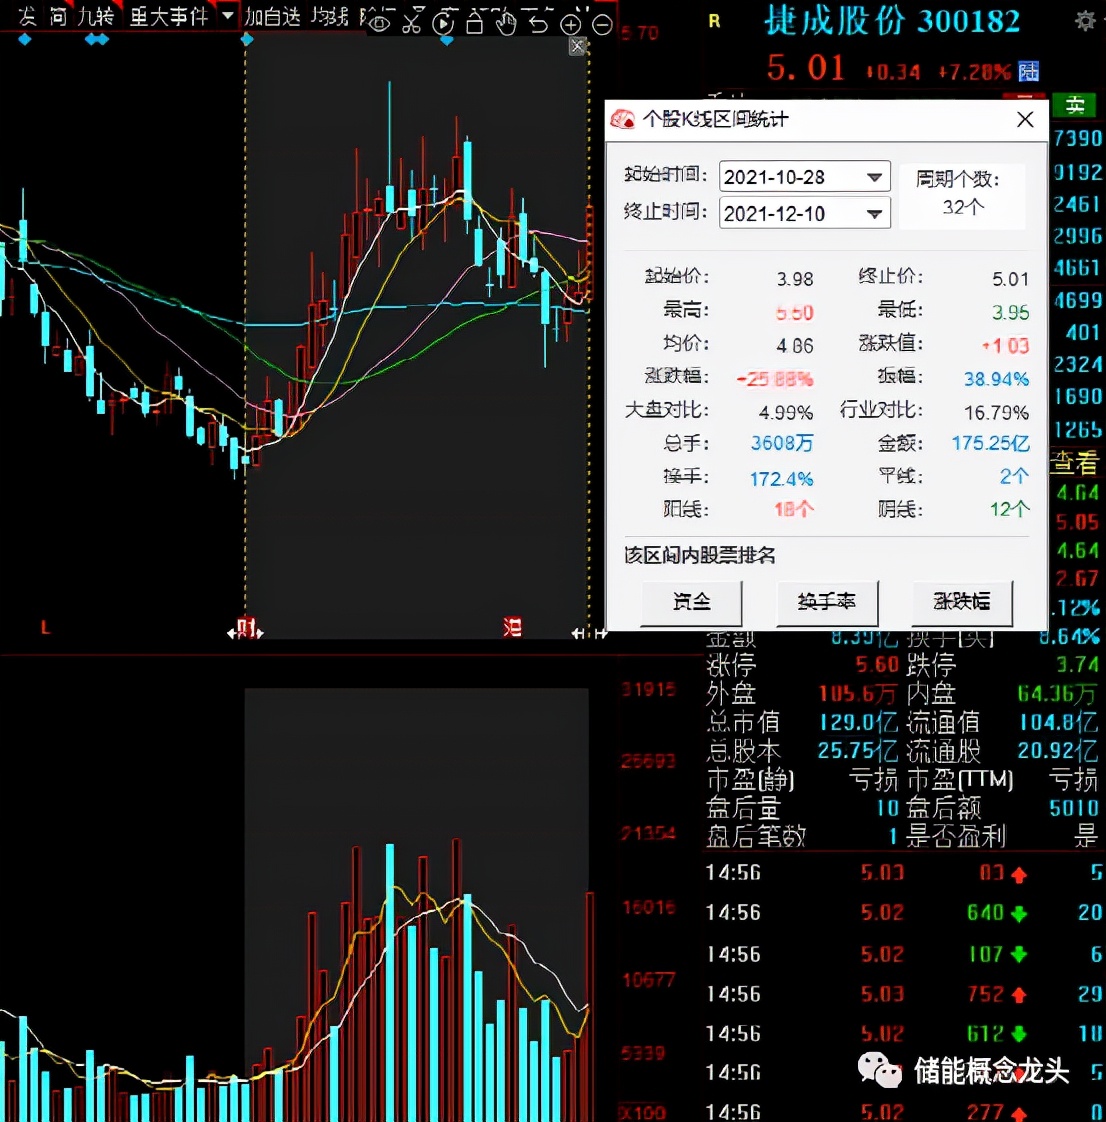Open the start date dropdown 2021-10-28
This screenshot has height=1122, width=1106.
[874, 177]
